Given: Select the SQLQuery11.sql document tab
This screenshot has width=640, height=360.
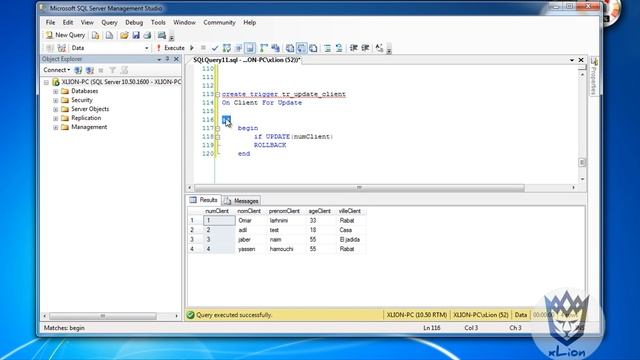Looking at the screenshot, I should 247,60.
